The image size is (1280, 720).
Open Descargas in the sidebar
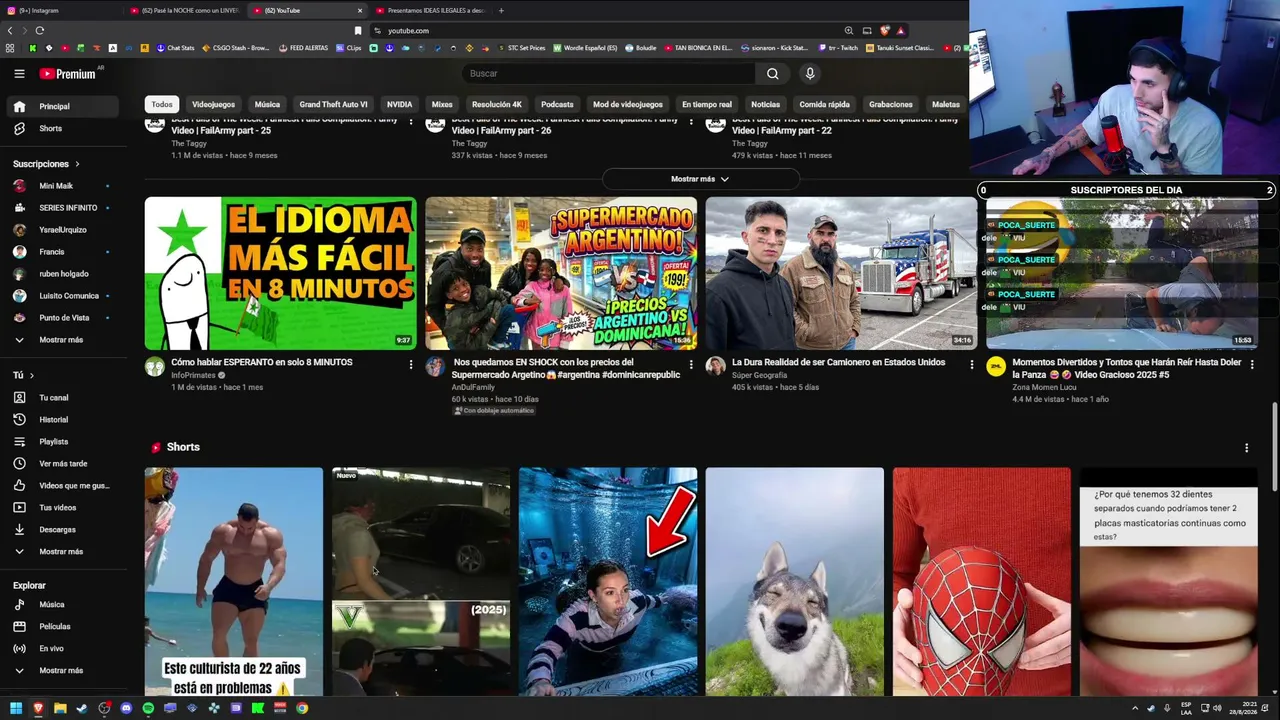point(57,530)
